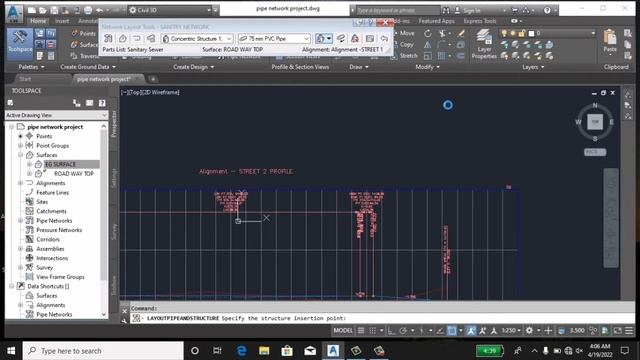Screen dimensions: 640x360
Task: Click the undo icon in Network Layout Tools
Action: click(384, 38)
